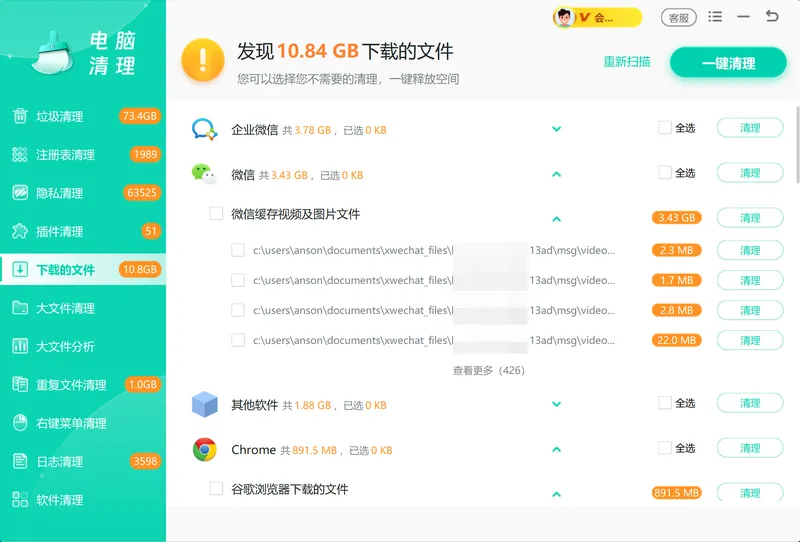Click the 右键菜单清理 mouse icon
Viewport: 800px width, 542px height.
pos(20,423)
